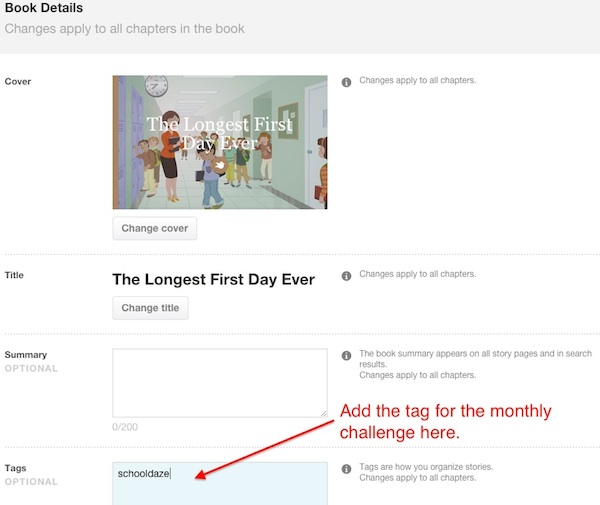The width and height of the screenshot is (600, 505).
Task: Click into the Tags field containing schooldaze
Action: 219,482
